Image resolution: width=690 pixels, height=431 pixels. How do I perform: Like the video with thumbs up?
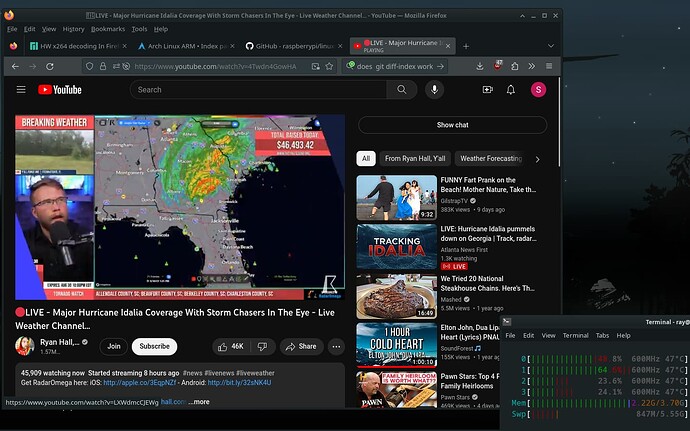click(x=231, y=346)
